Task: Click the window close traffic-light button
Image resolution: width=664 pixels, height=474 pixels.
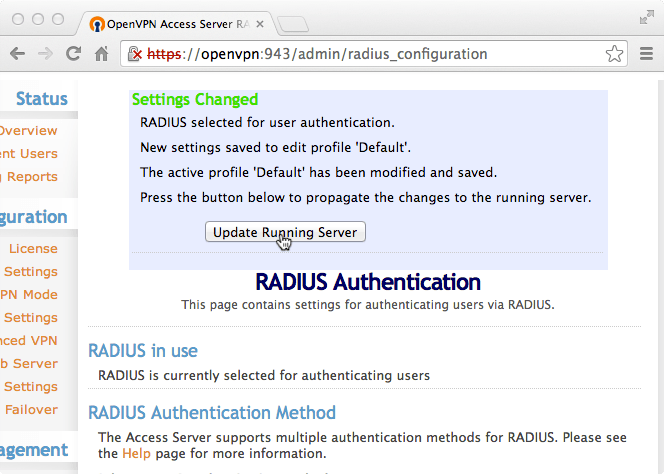Action: (x=18, y=19)
